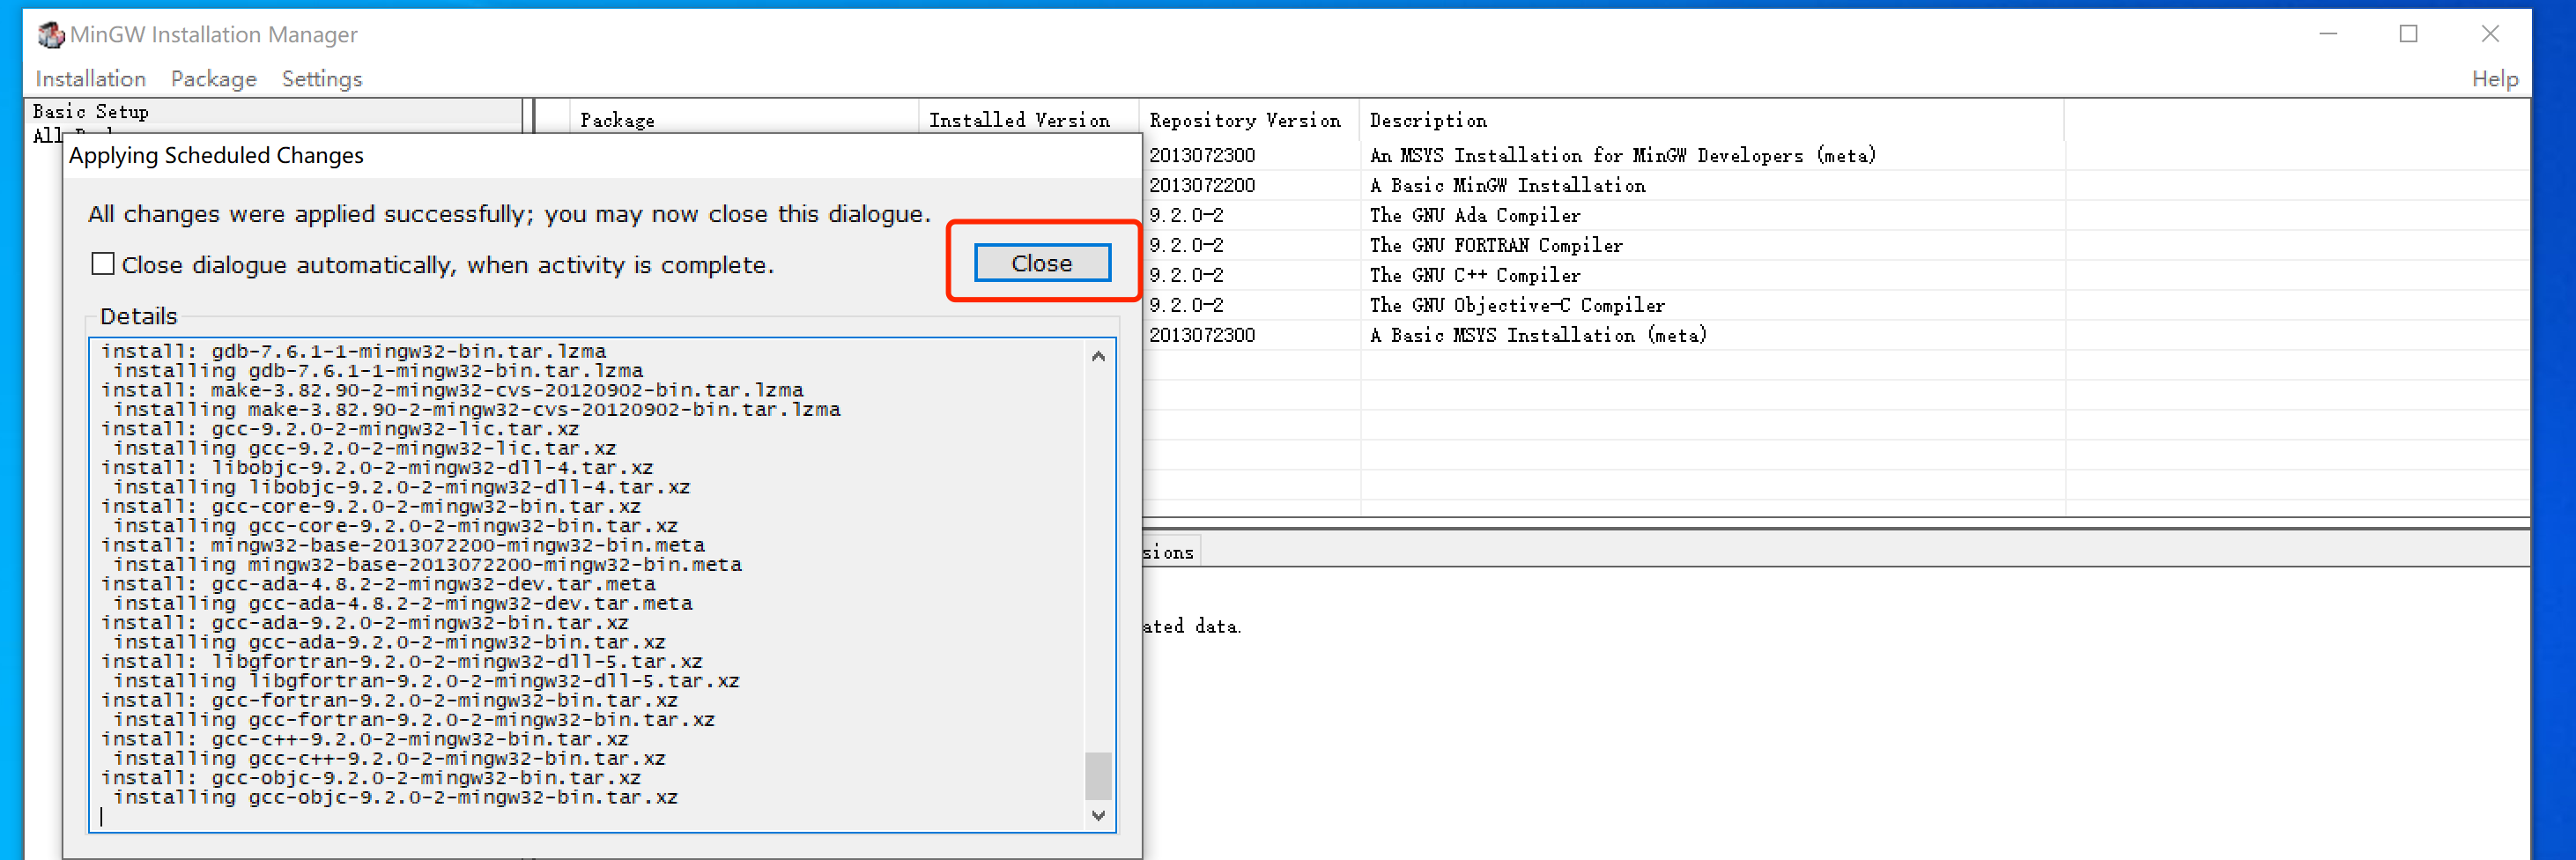
Task: Enable the close dialogue automatically checkbox
Action: click(102, 264)
